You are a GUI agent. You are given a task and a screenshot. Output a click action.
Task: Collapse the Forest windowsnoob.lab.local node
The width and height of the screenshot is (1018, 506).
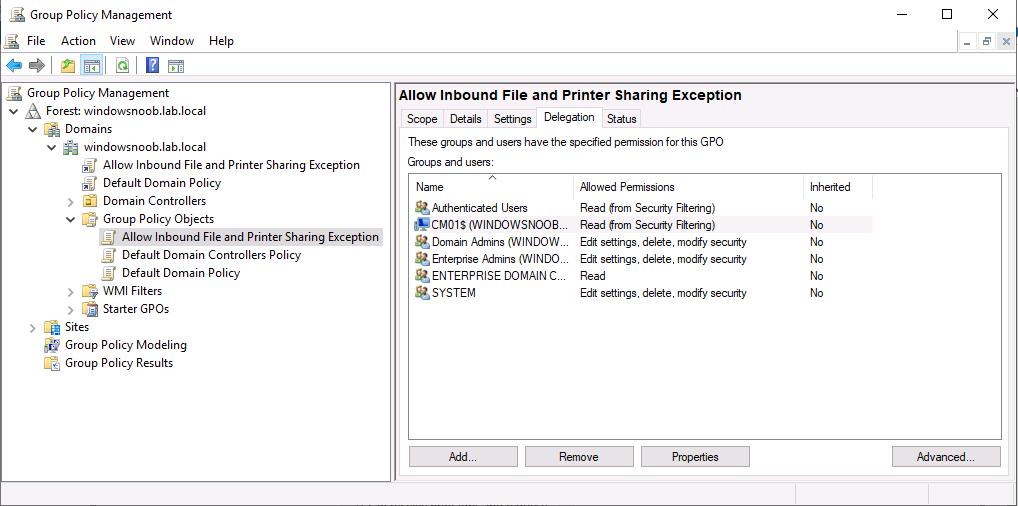[14, 111]
